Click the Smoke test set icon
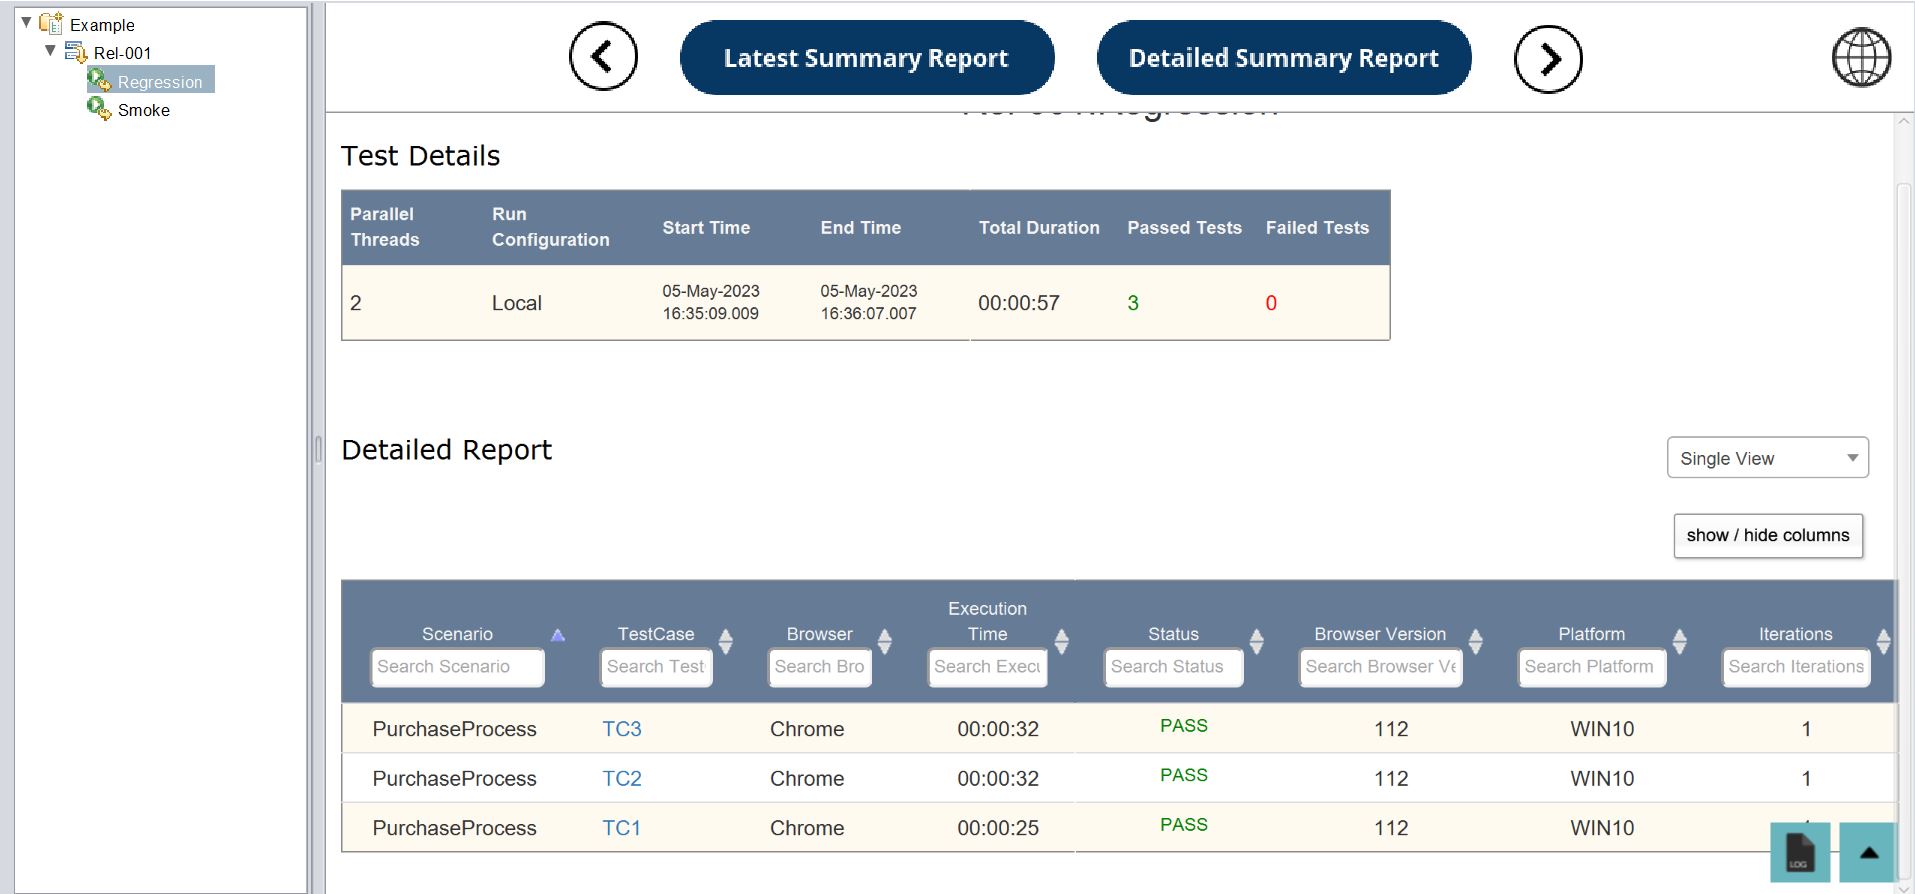 (x=100, y=108)
